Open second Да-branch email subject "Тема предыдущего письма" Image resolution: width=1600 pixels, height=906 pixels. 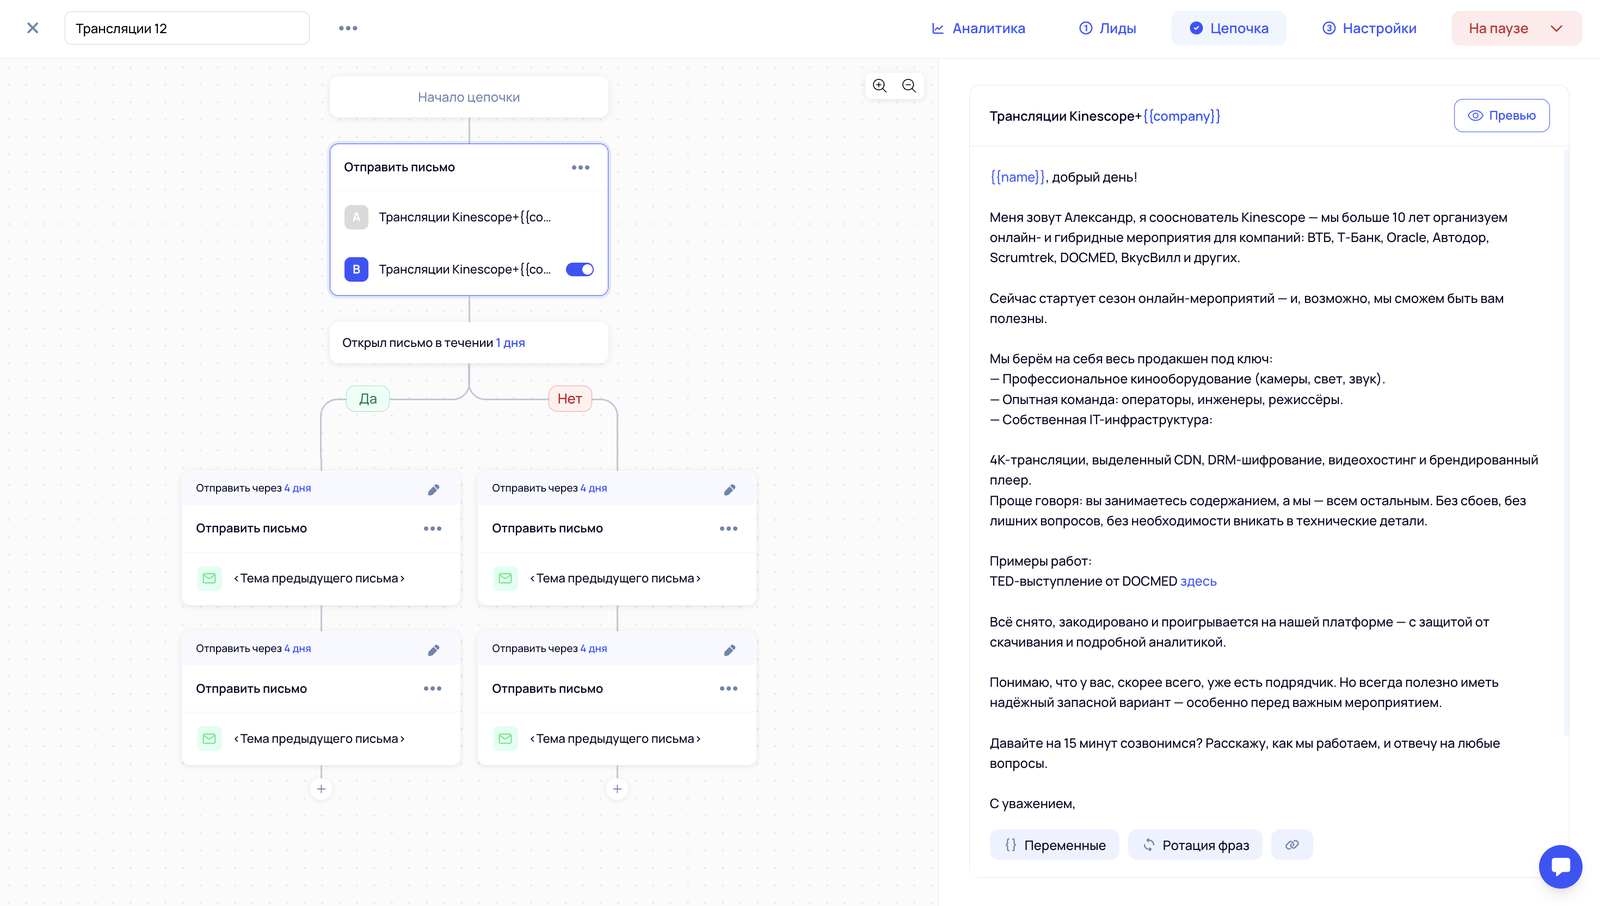[x=319, y=739]
